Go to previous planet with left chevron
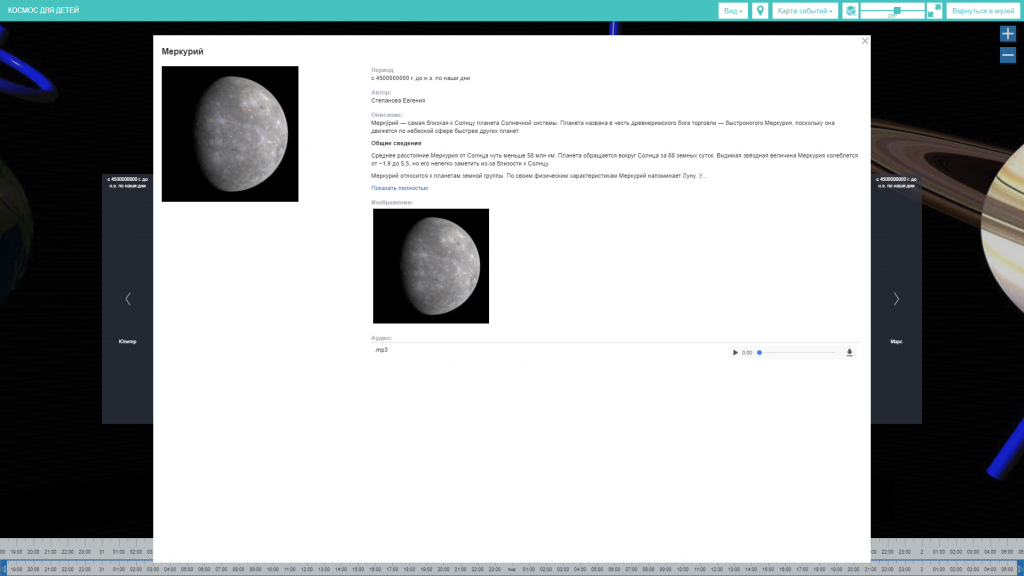Viewport: 1024px width, 576px height. (127, 299)
